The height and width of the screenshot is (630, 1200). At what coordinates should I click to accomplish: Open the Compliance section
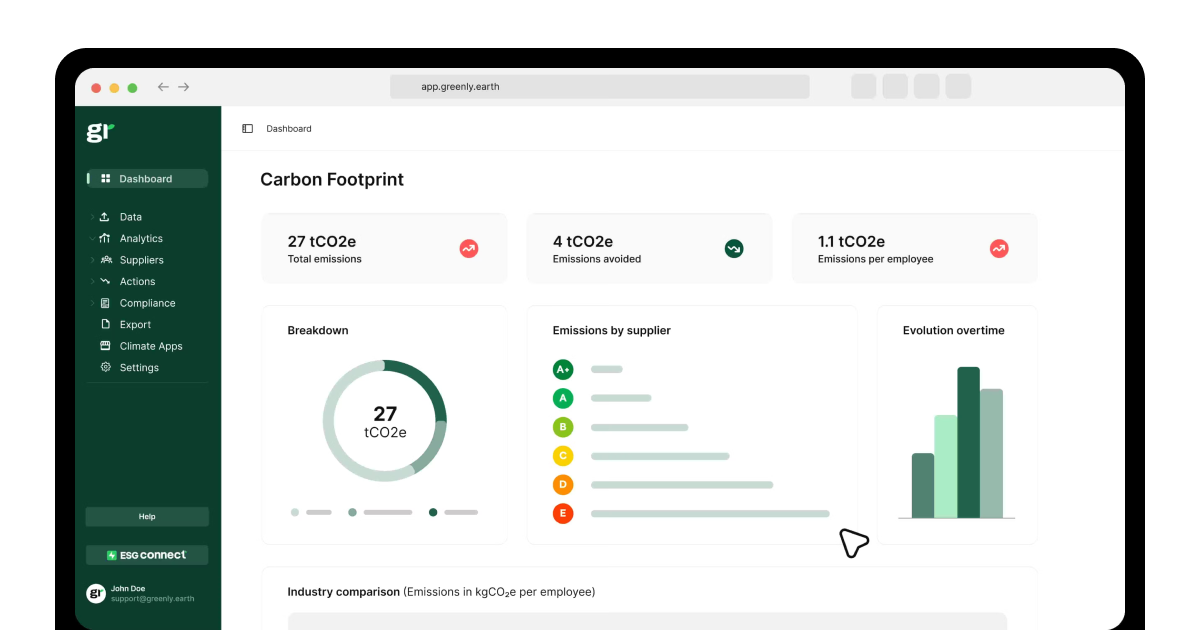[148, 303]
